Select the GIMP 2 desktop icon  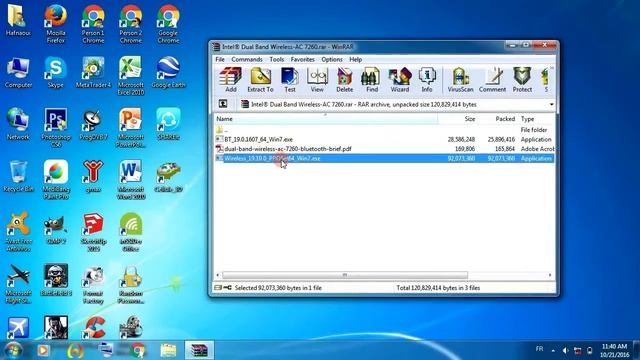(56, 228)
